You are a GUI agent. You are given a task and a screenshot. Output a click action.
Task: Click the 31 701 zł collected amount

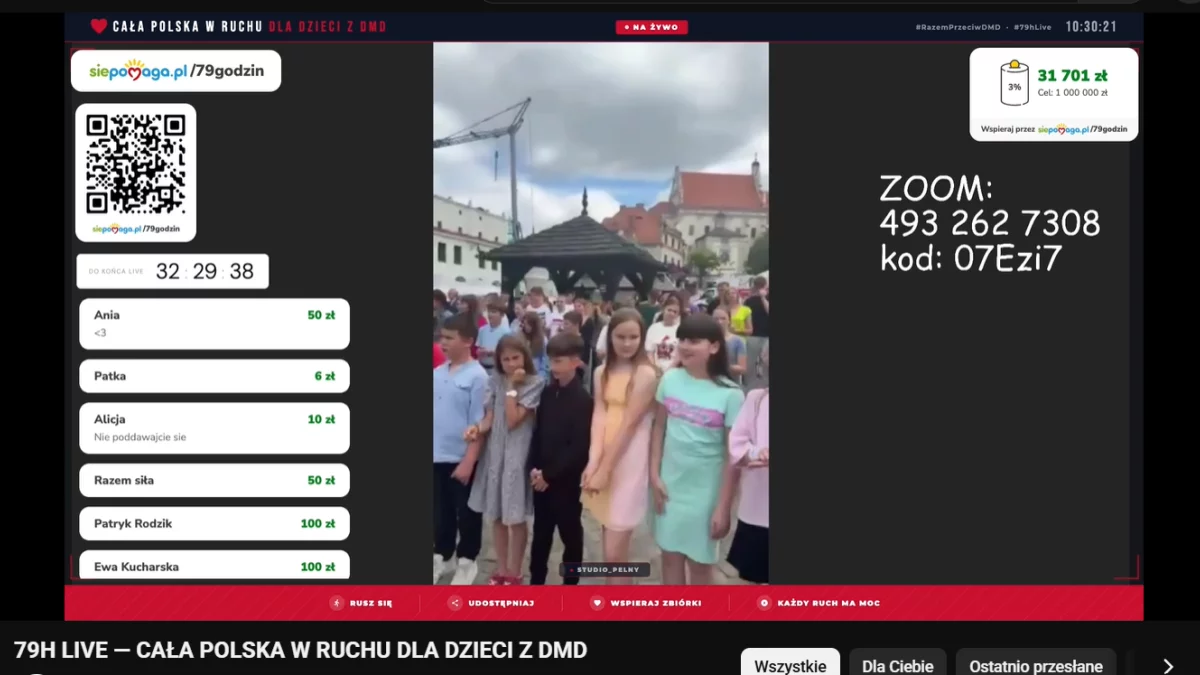(1072, 75)
